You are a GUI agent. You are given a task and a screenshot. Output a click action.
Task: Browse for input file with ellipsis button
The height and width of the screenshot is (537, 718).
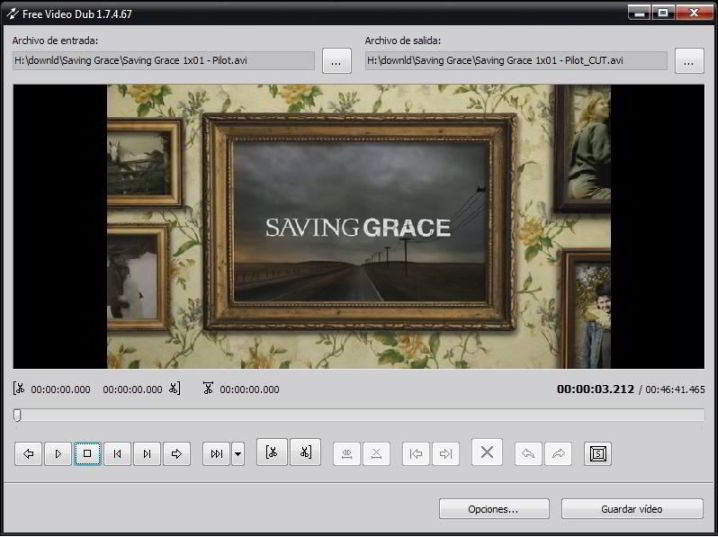point(337,61)
